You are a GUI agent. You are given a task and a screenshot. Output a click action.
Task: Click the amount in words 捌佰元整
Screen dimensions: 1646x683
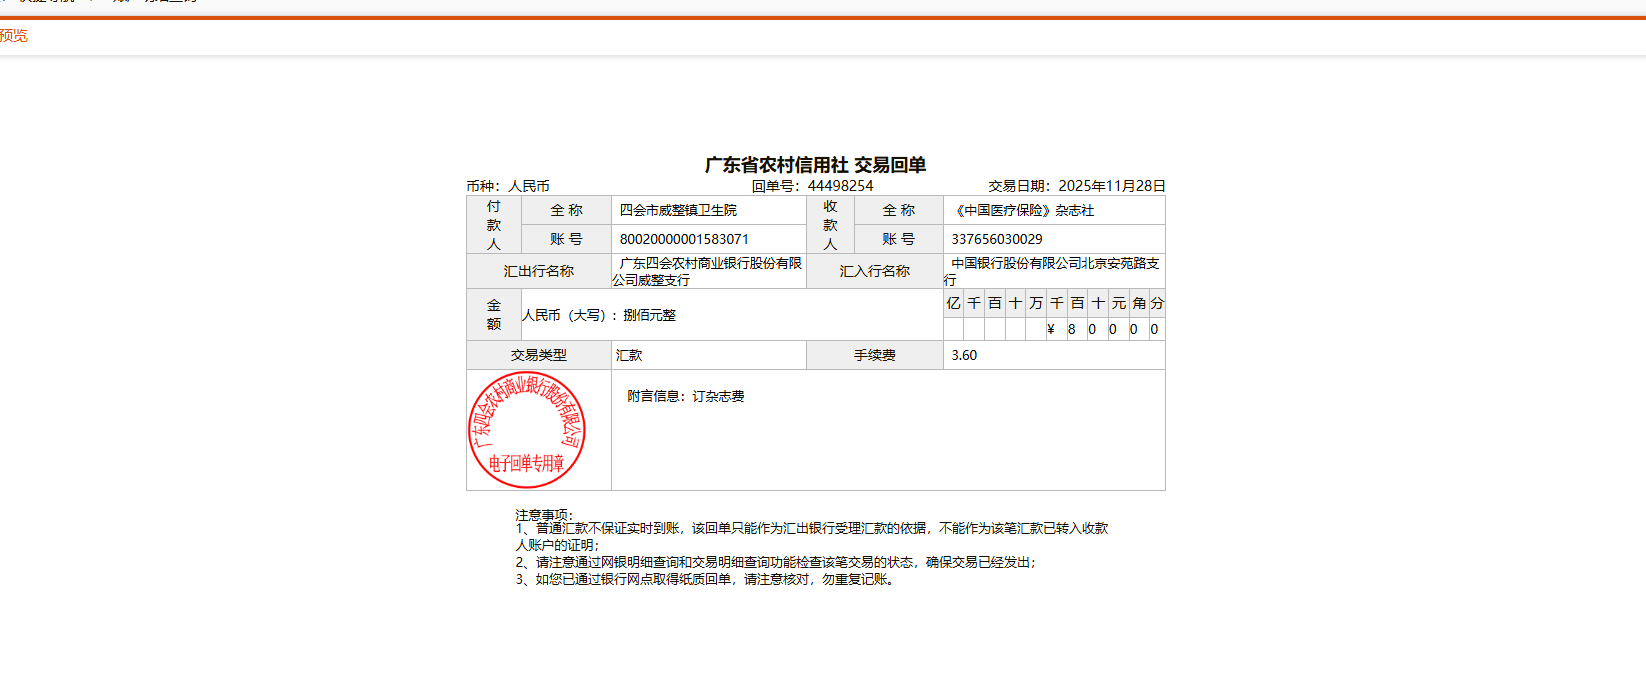click(649, 315)
